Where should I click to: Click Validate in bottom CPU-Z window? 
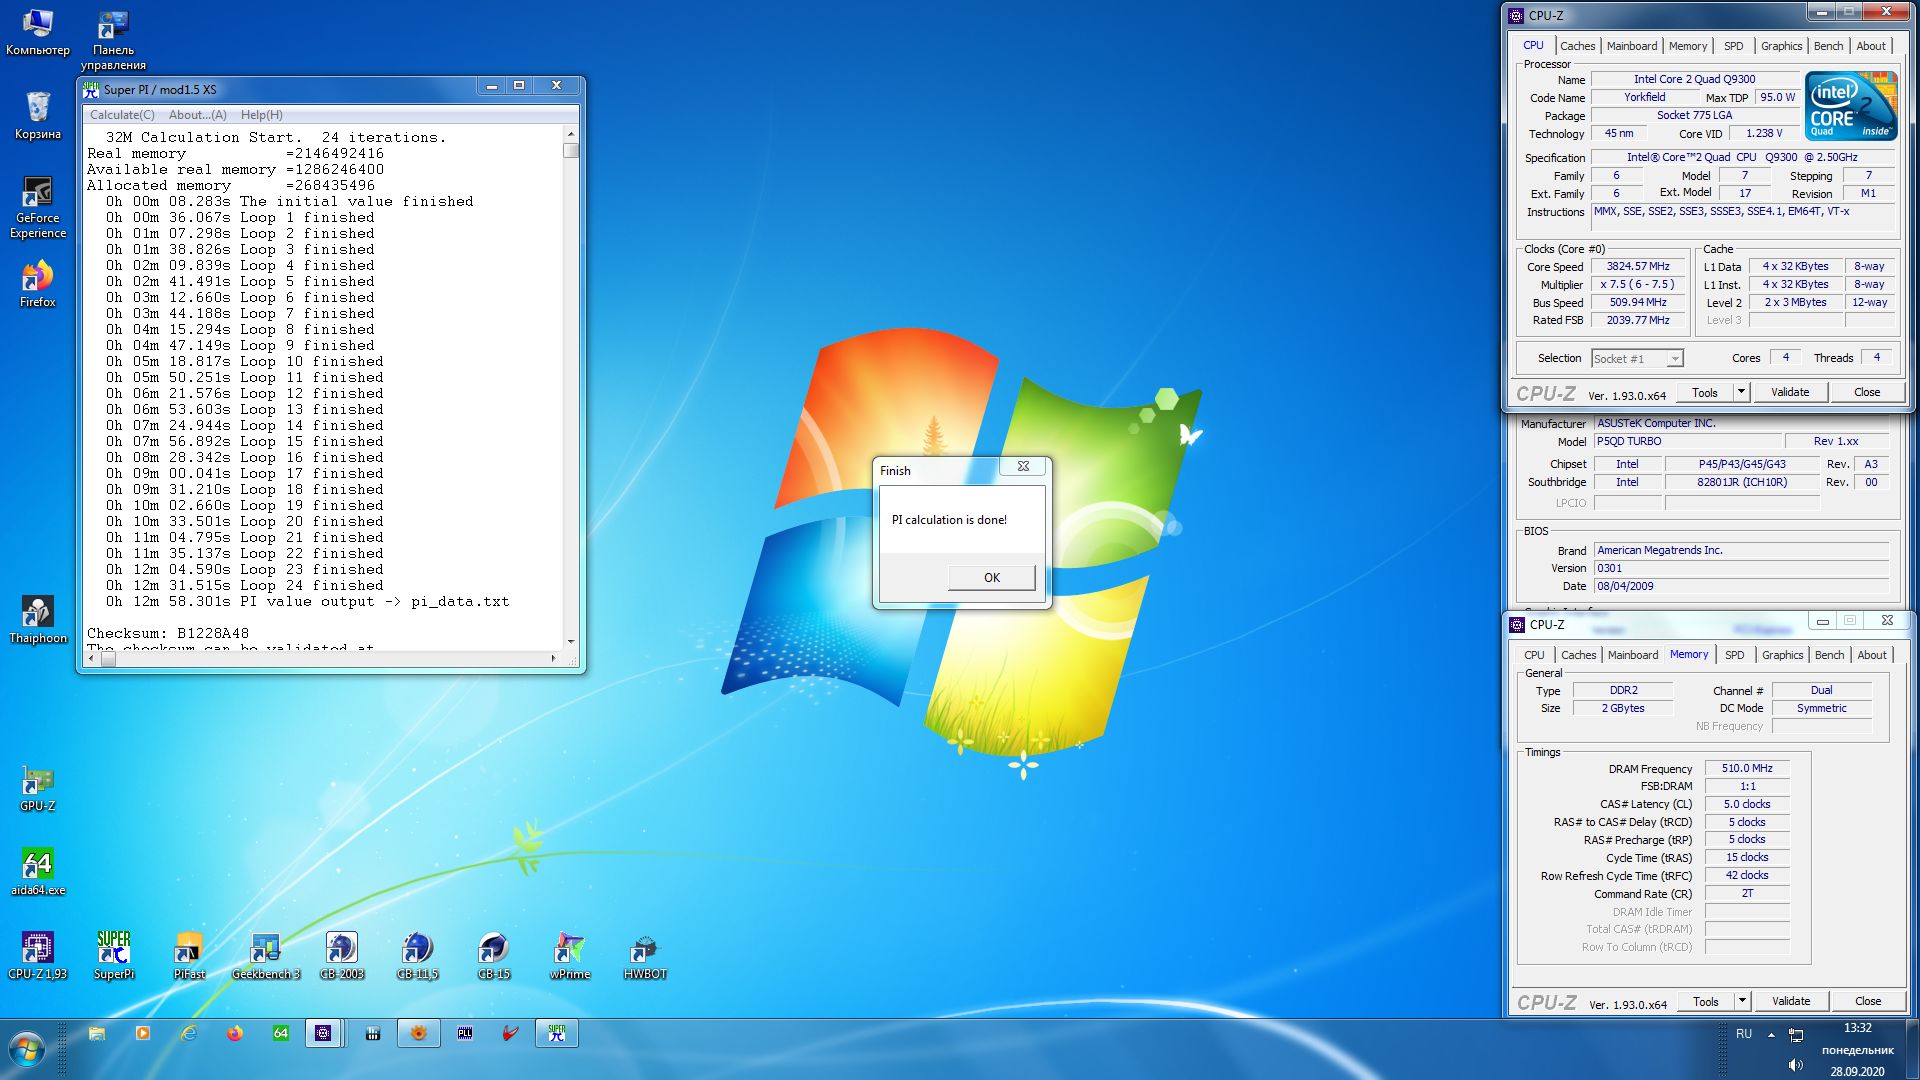[1790, 1001]
